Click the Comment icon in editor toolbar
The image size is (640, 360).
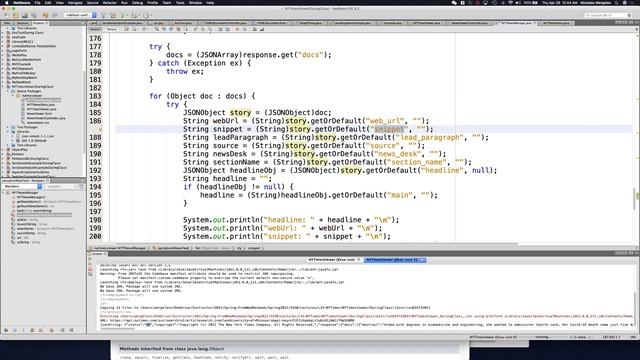pos(255,29)
